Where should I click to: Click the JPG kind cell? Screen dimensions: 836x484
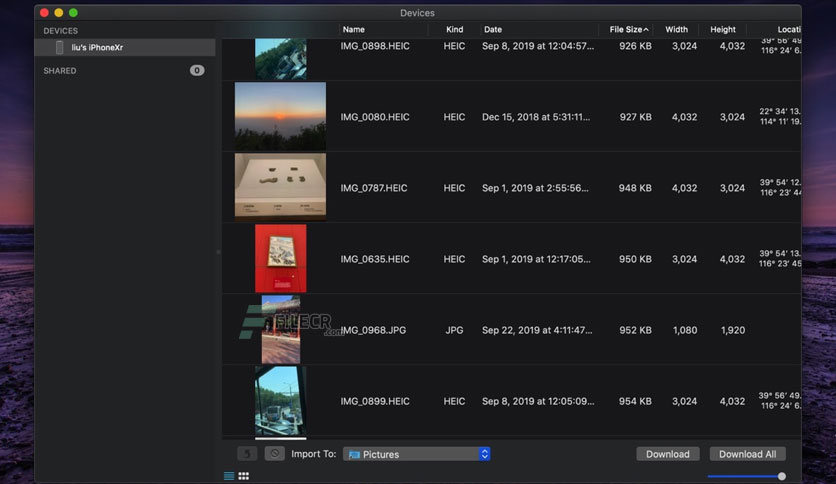[x=454, y=330]
